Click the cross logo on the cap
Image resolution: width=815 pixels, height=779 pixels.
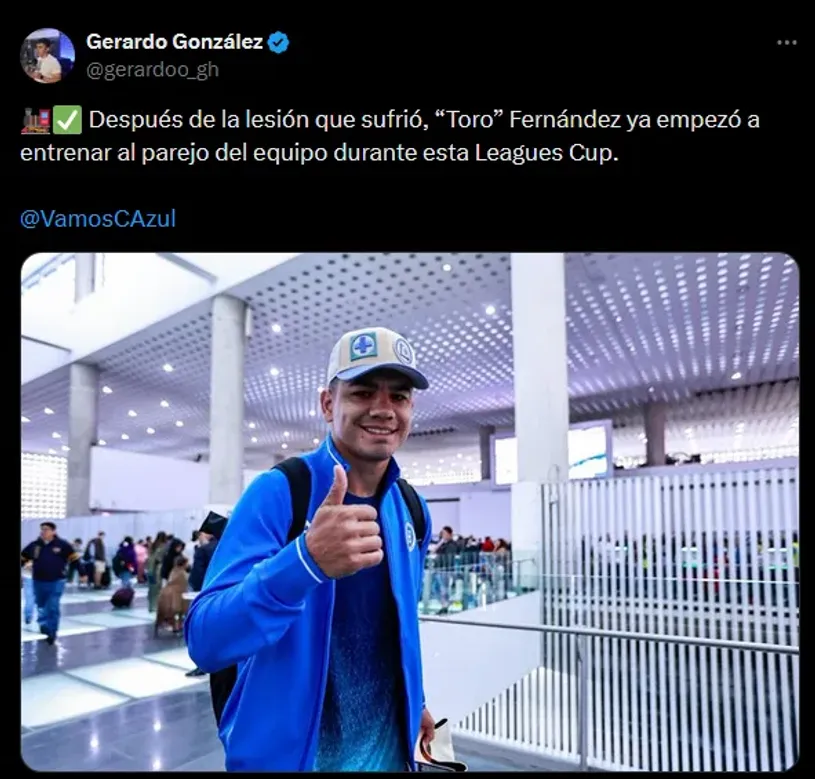pos(363,347)
